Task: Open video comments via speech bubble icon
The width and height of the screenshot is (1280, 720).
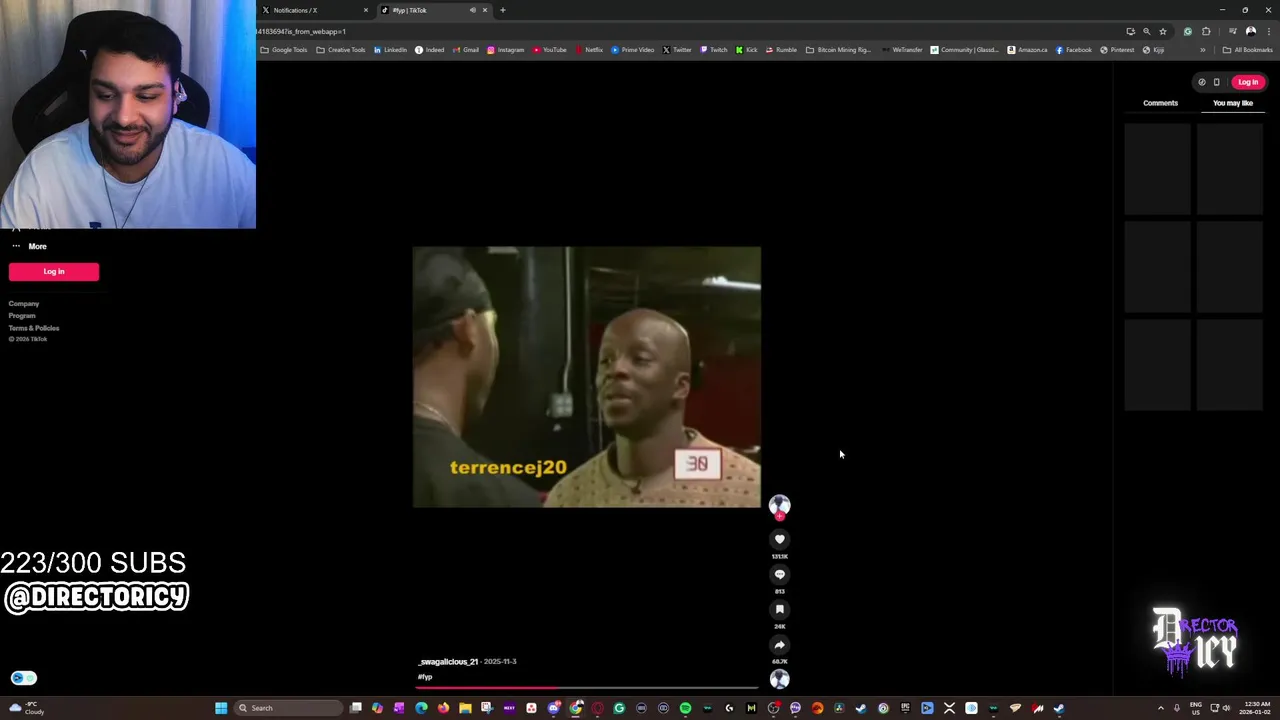Action: pos(780,574)
